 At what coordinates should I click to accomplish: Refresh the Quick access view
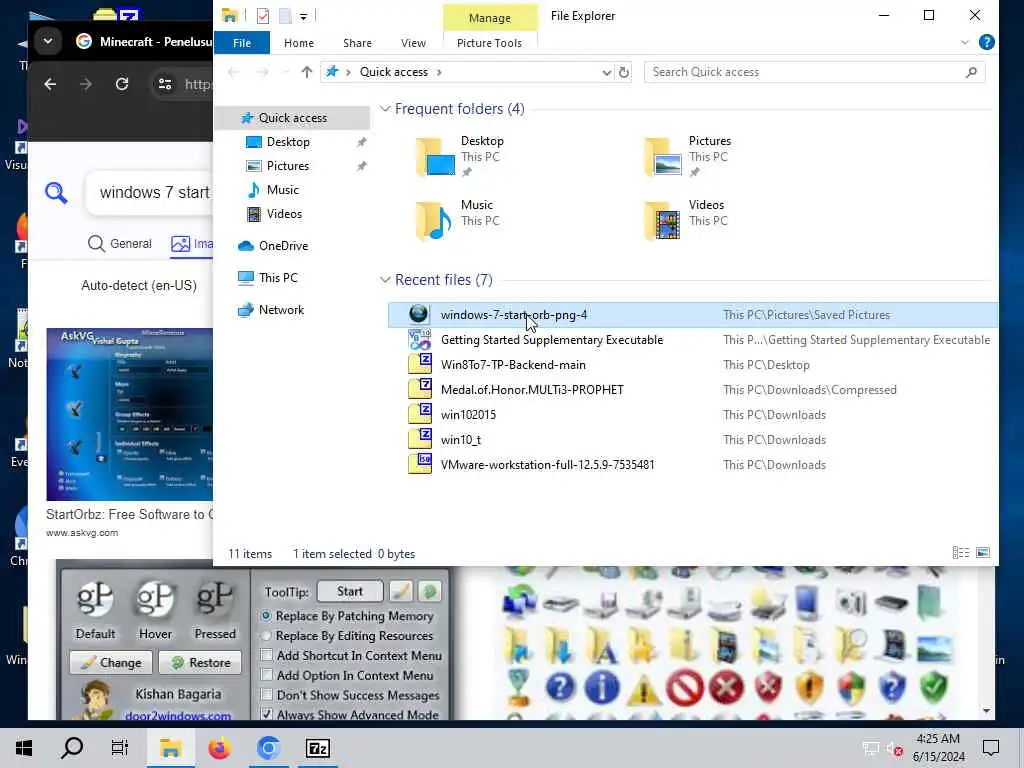point(624,72)
